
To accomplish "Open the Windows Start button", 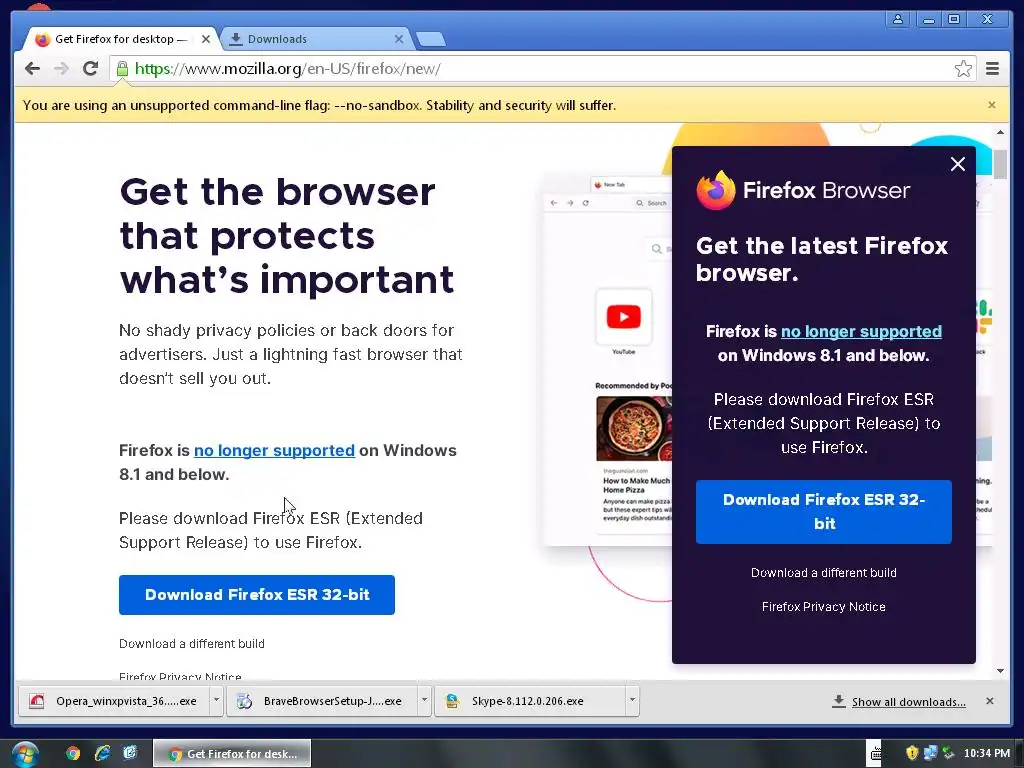I will (x=24, y=754).
